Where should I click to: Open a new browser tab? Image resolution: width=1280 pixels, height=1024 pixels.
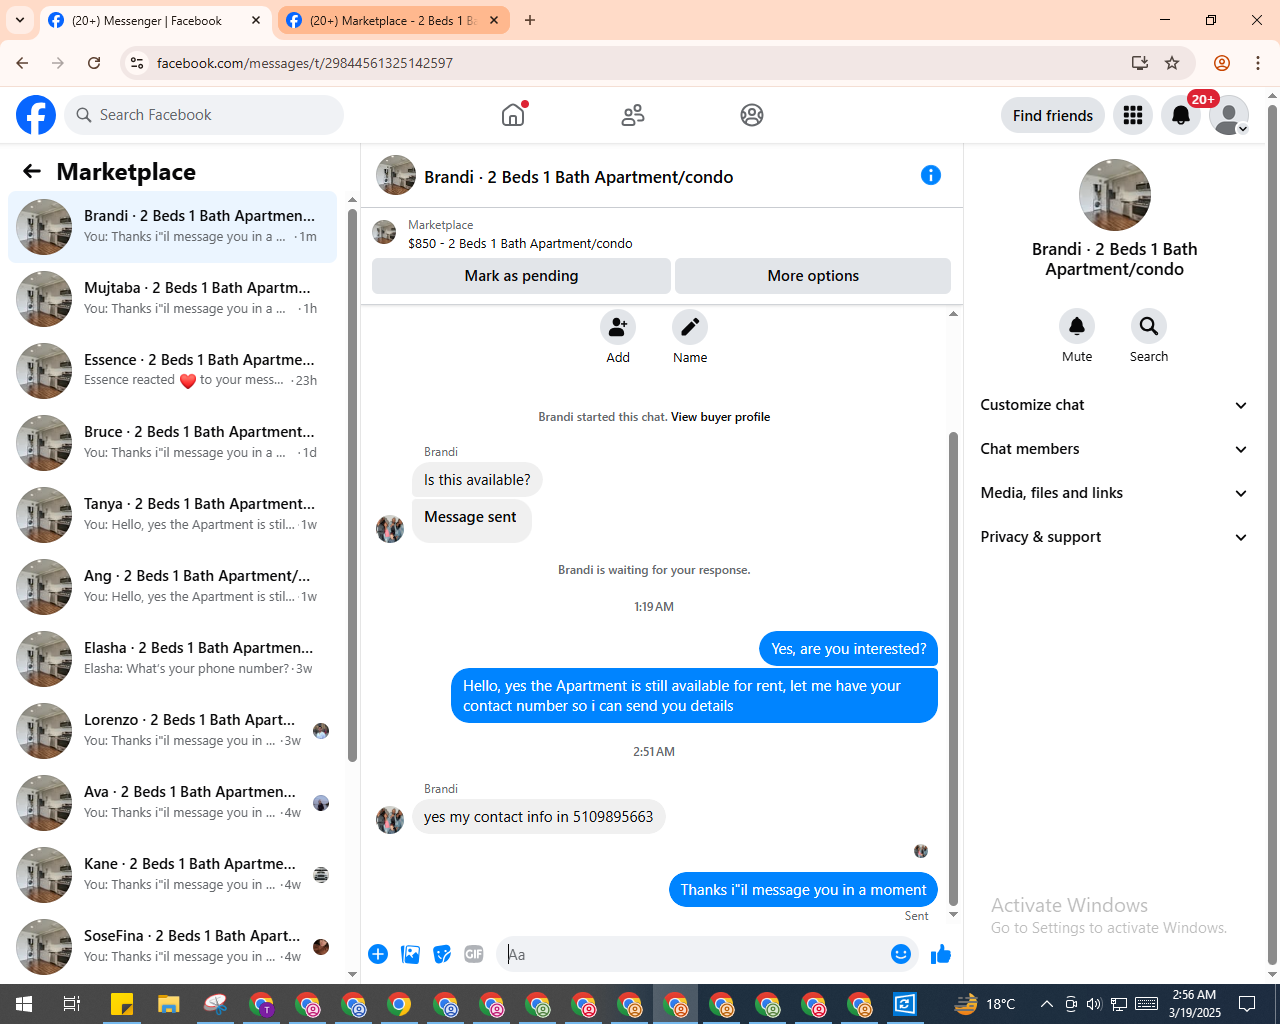[530, 20]
